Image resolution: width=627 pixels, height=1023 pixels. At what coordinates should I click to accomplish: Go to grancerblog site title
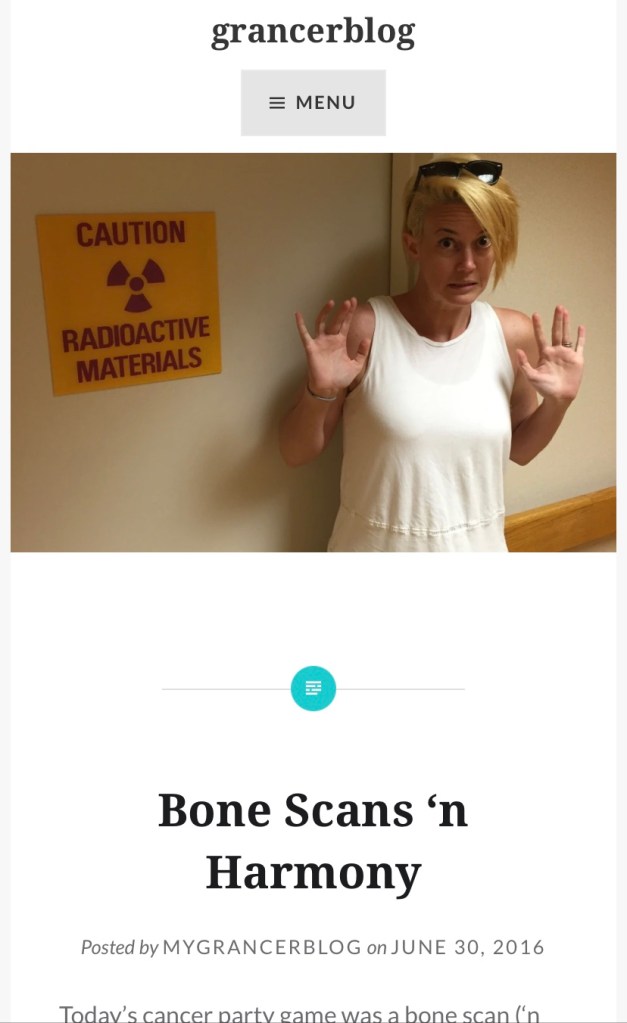tap(313, 33)
